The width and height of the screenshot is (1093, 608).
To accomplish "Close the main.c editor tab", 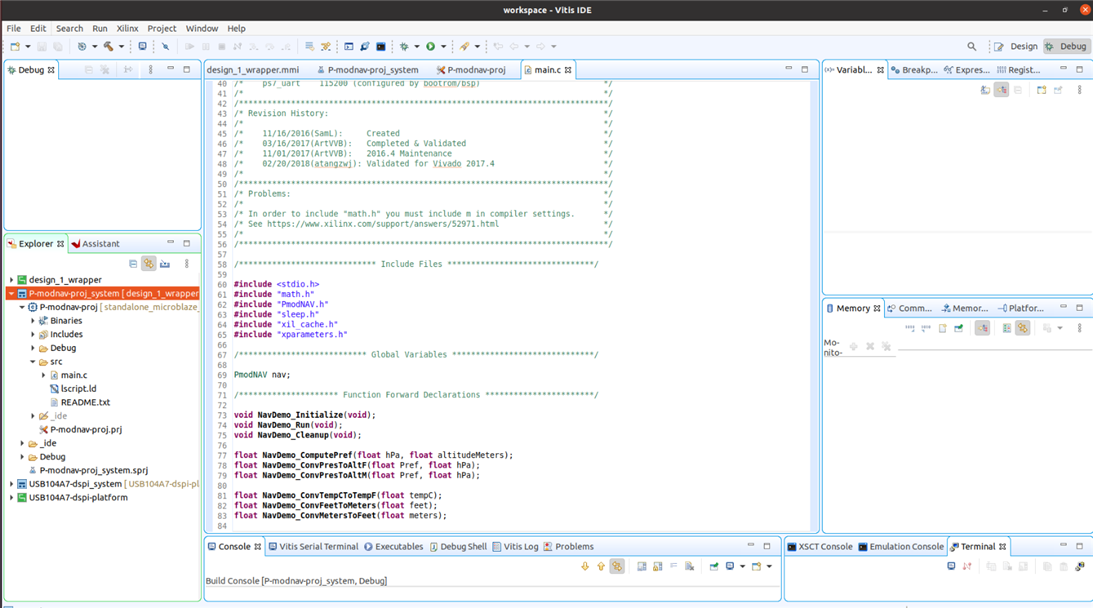I will [568, 70].
